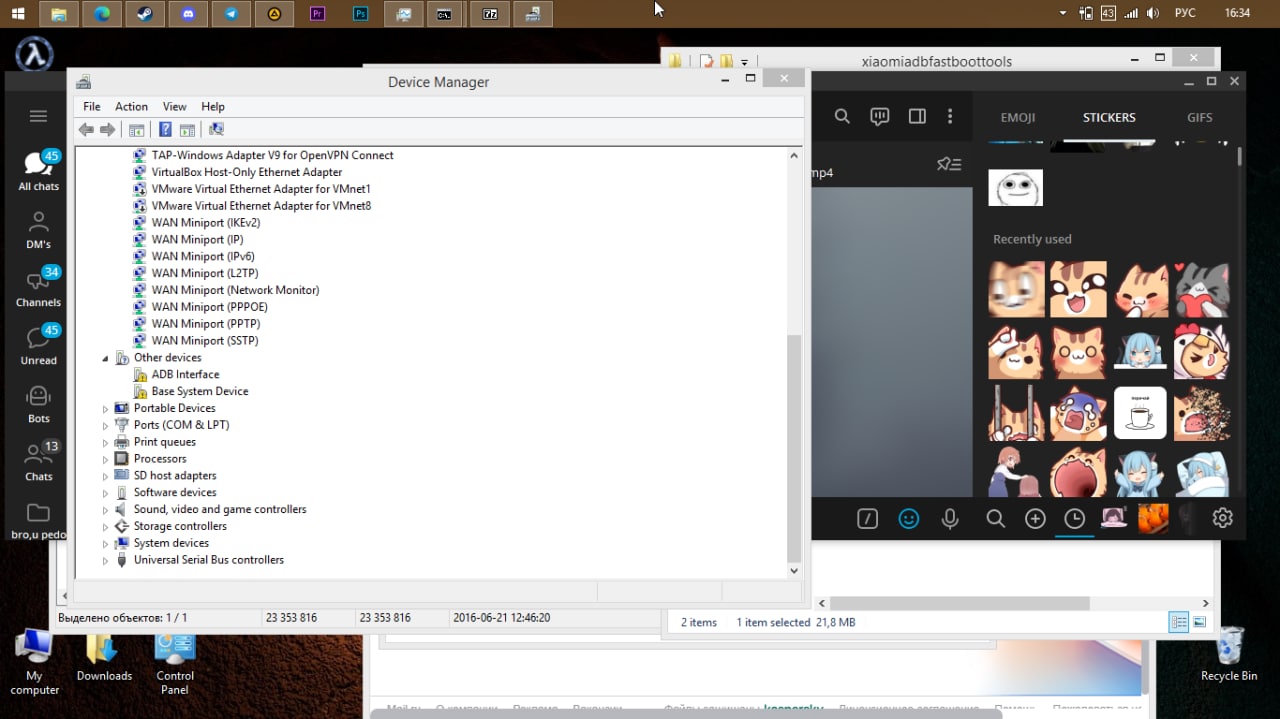Send the meme face sticker above Recently used
Viewport: 1280px width, 719px height.
[x=1015, y=187]
